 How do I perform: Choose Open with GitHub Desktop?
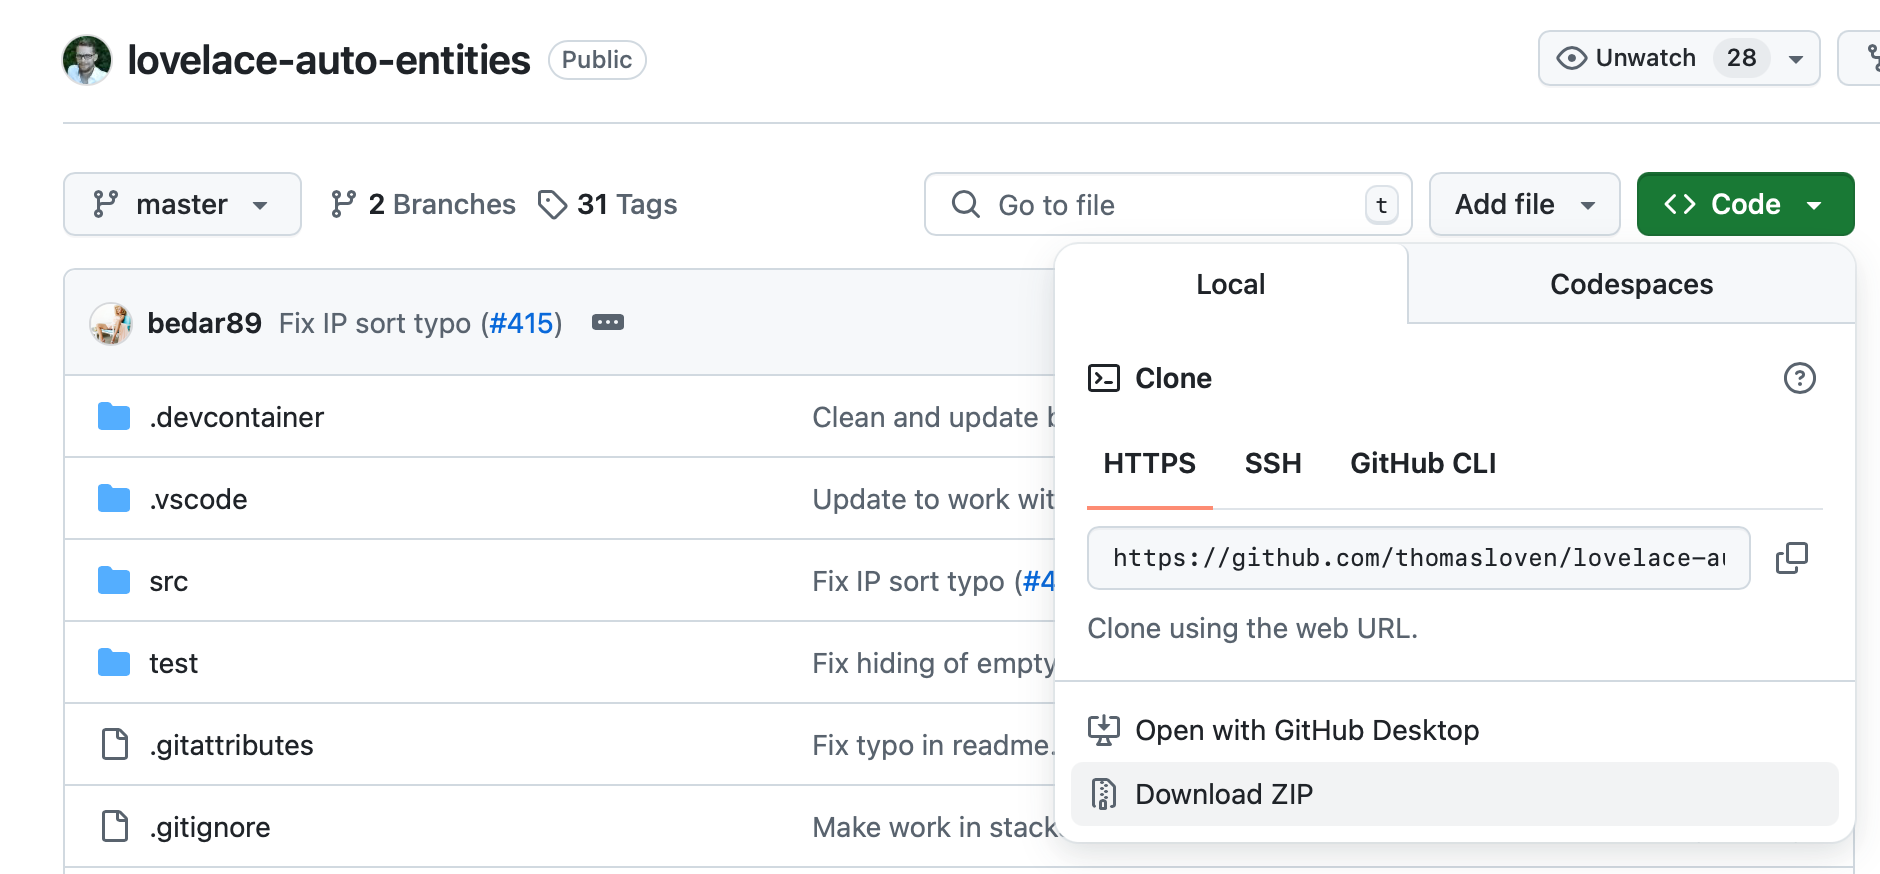click(1306, 730)
